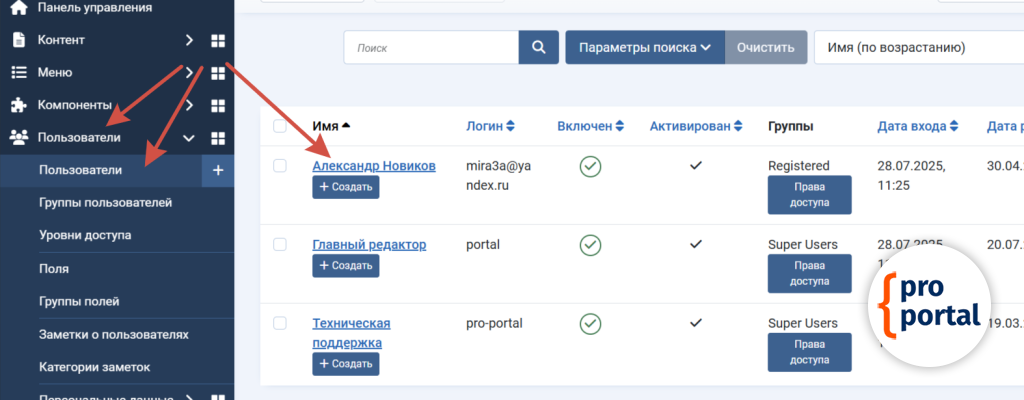Image resolution: width=1024 pixels, height=400 pixels.
Task: Expand the Параметры поиска filter options
Action: pyautogui.click(x=644, y=47)
